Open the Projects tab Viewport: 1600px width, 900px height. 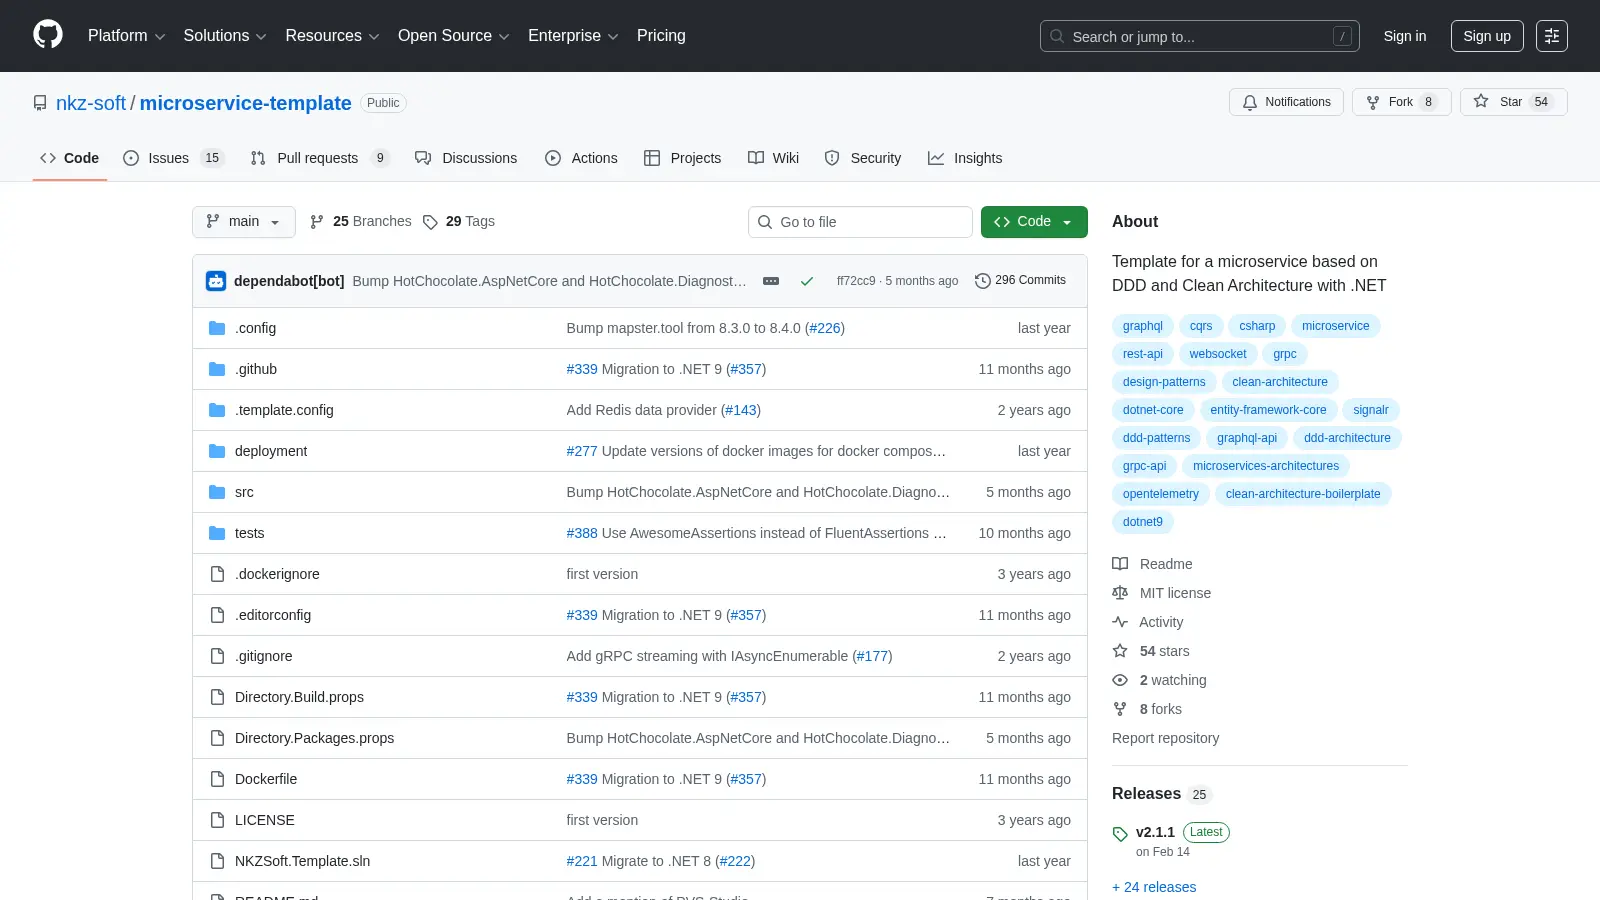[682, 158]
